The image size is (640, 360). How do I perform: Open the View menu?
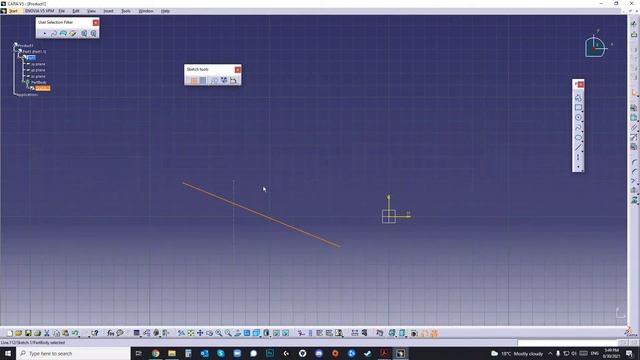tap(91, 11)
